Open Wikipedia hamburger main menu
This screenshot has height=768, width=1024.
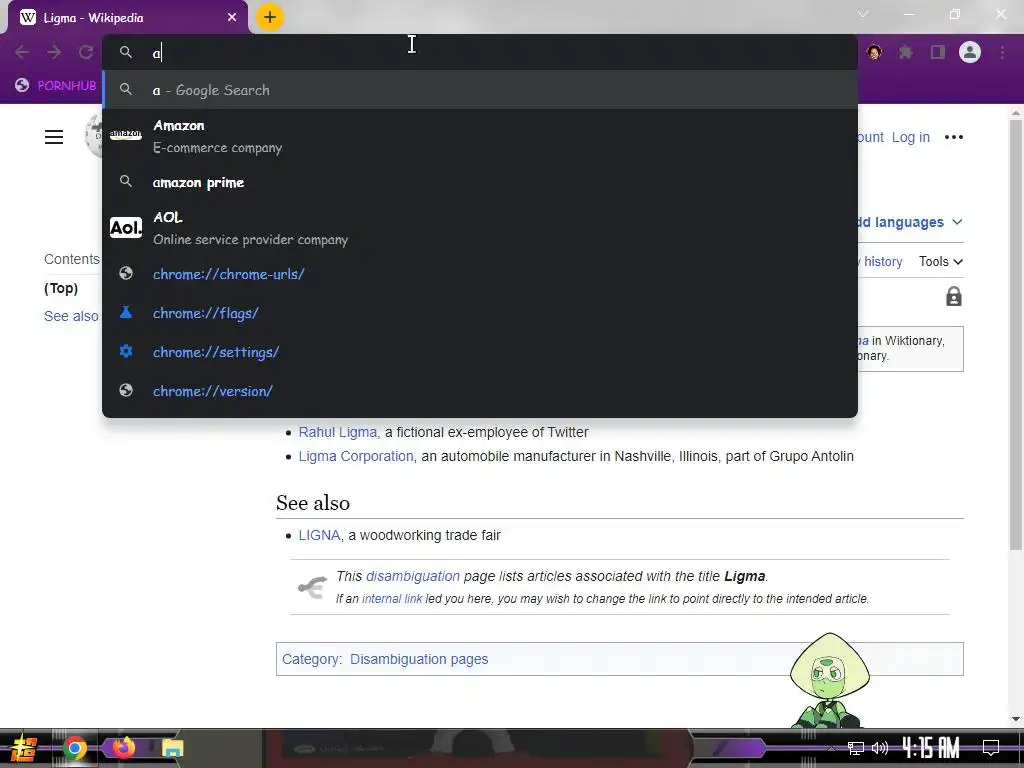coord(54,136)
